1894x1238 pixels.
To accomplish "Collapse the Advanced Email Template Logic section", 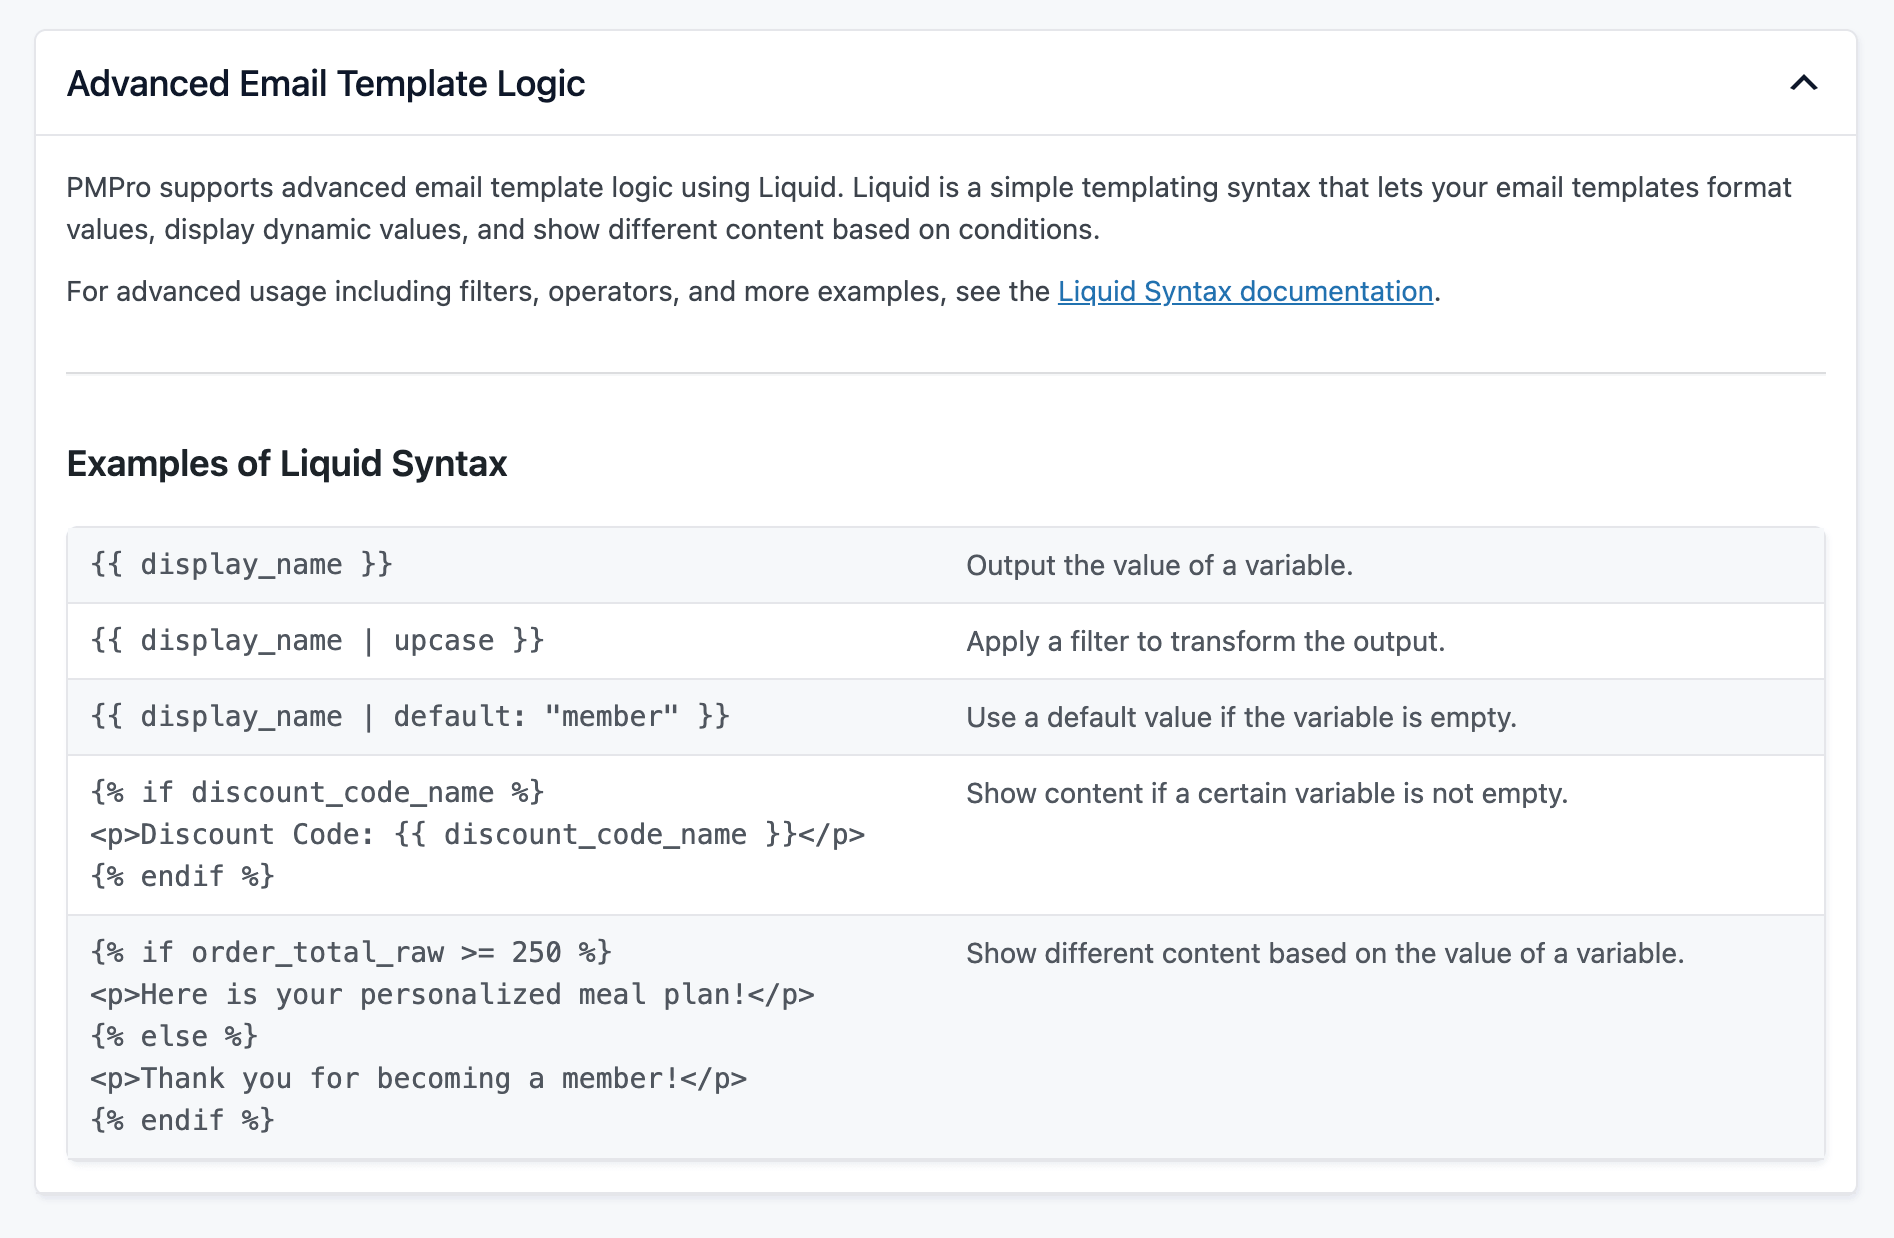I will 1804,84.
